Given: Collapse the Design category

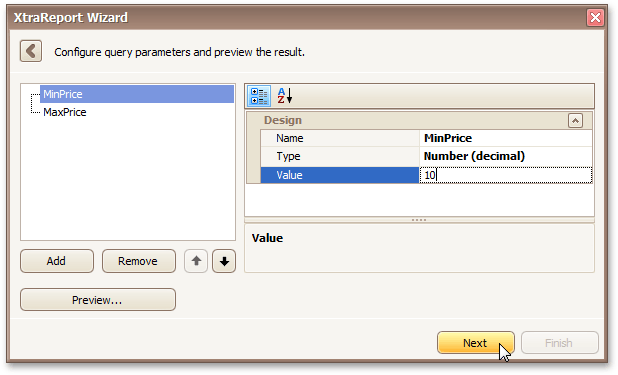Looking at the screenshot, I should click(575, 121).
